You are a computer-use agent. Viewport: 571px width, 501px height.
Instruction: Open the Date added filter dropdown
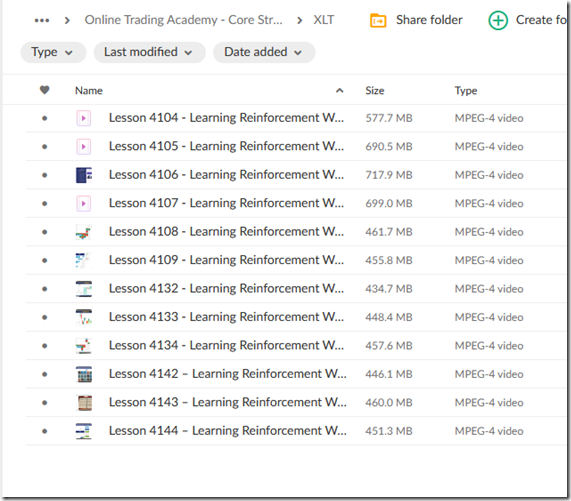pyautogui.click(x=264, y=52)
